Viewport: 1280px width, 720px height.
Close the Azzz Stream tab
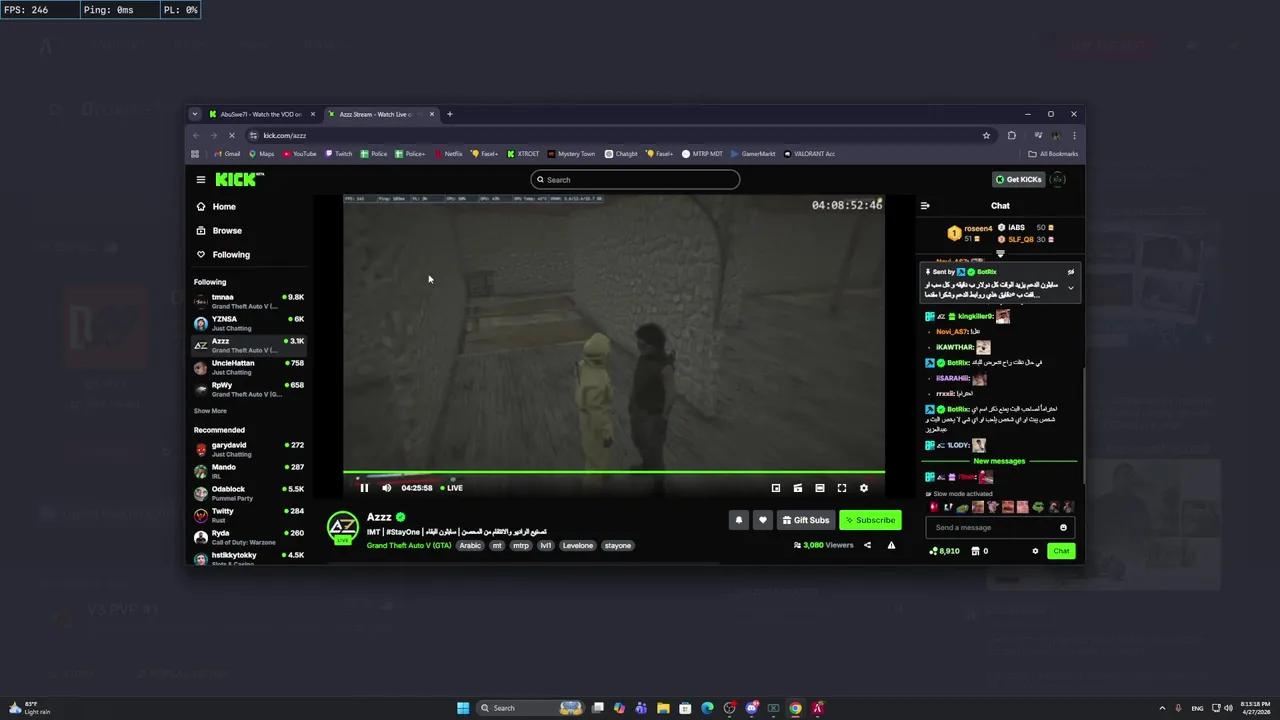(x=432, y=114)
